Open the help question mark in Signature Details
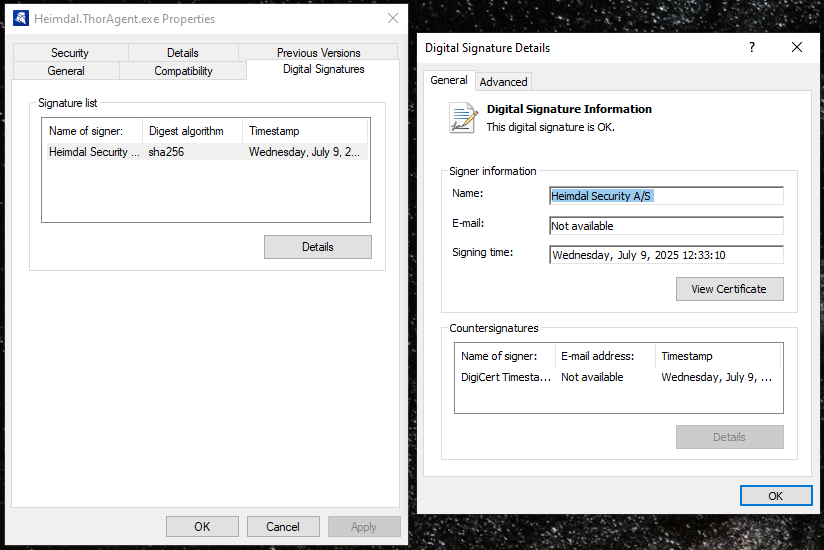Viewport: 824px width, 550px height. 752,47
